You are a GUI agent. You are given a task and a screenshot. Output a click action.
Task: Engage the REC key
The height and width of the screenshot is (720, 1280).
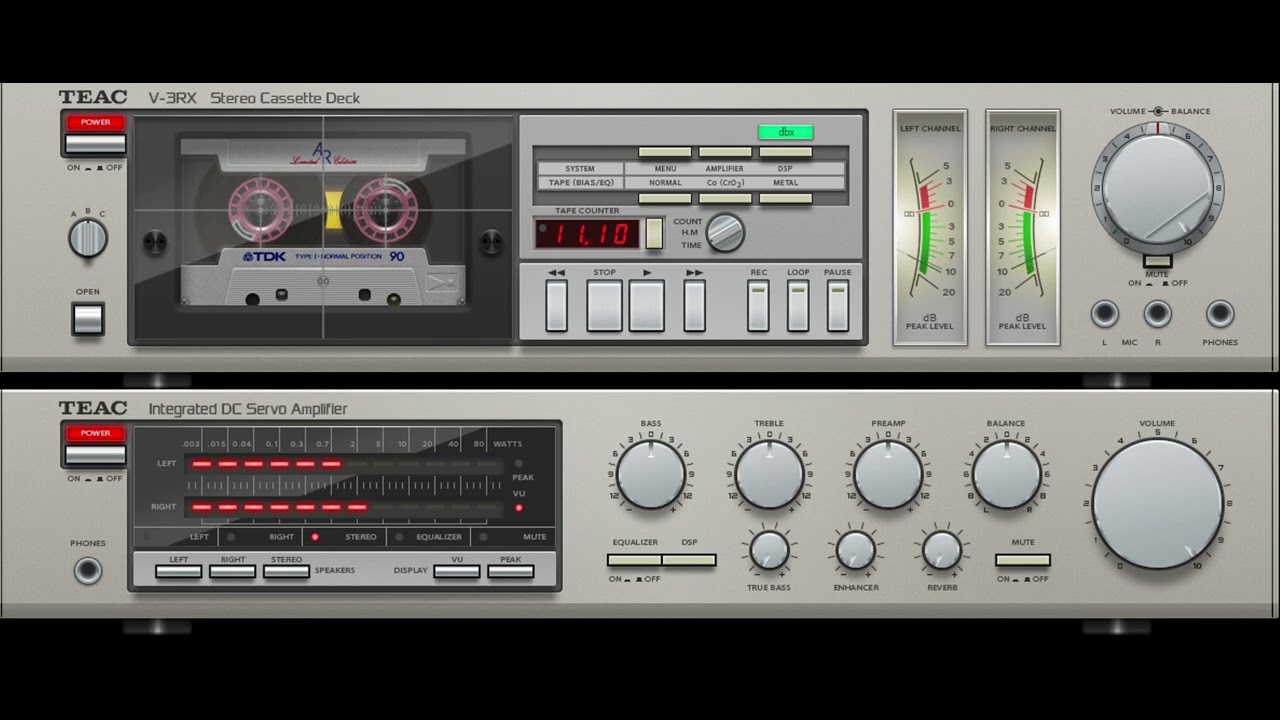click(758, 306)
